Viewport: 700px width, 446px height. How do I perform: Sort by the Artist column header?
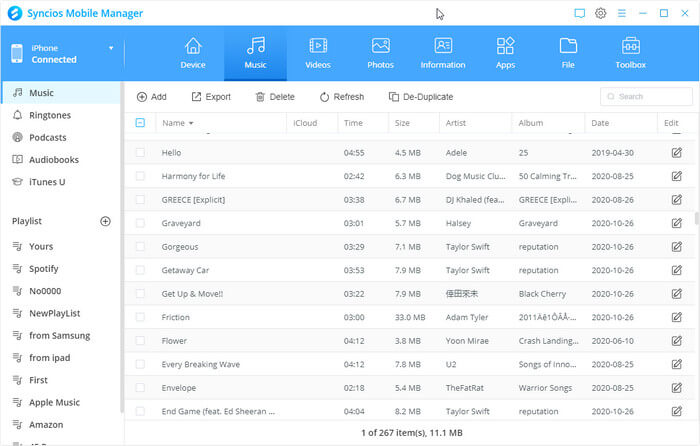tap(456, 123)
